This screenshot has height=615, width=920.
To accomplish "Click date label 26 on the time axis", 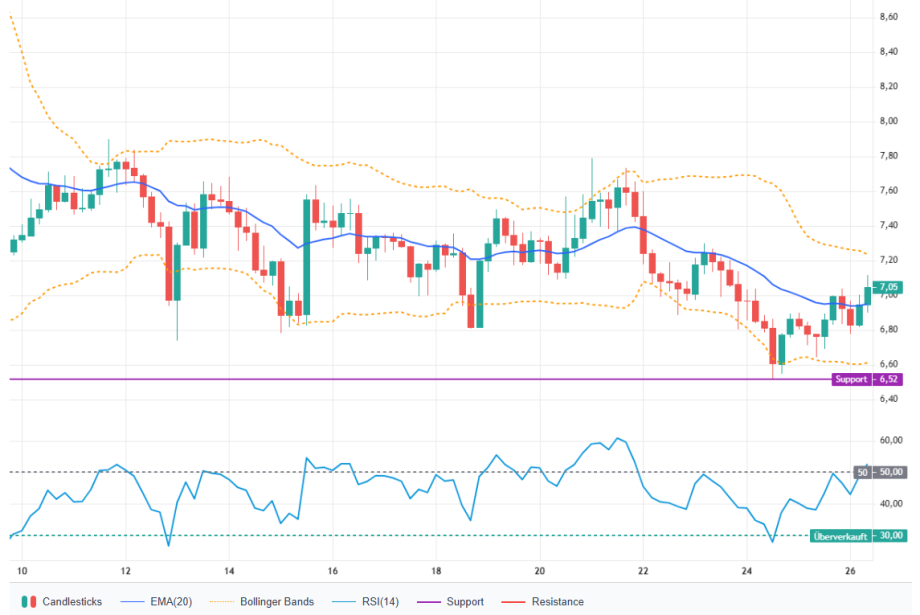I will (x=850, y=571).
